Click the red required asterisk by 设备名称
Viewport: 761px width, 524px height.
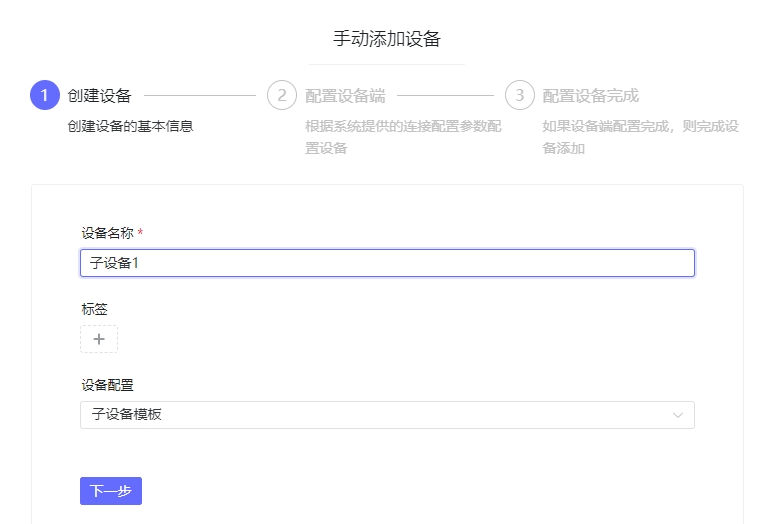[x=140, y=233]
